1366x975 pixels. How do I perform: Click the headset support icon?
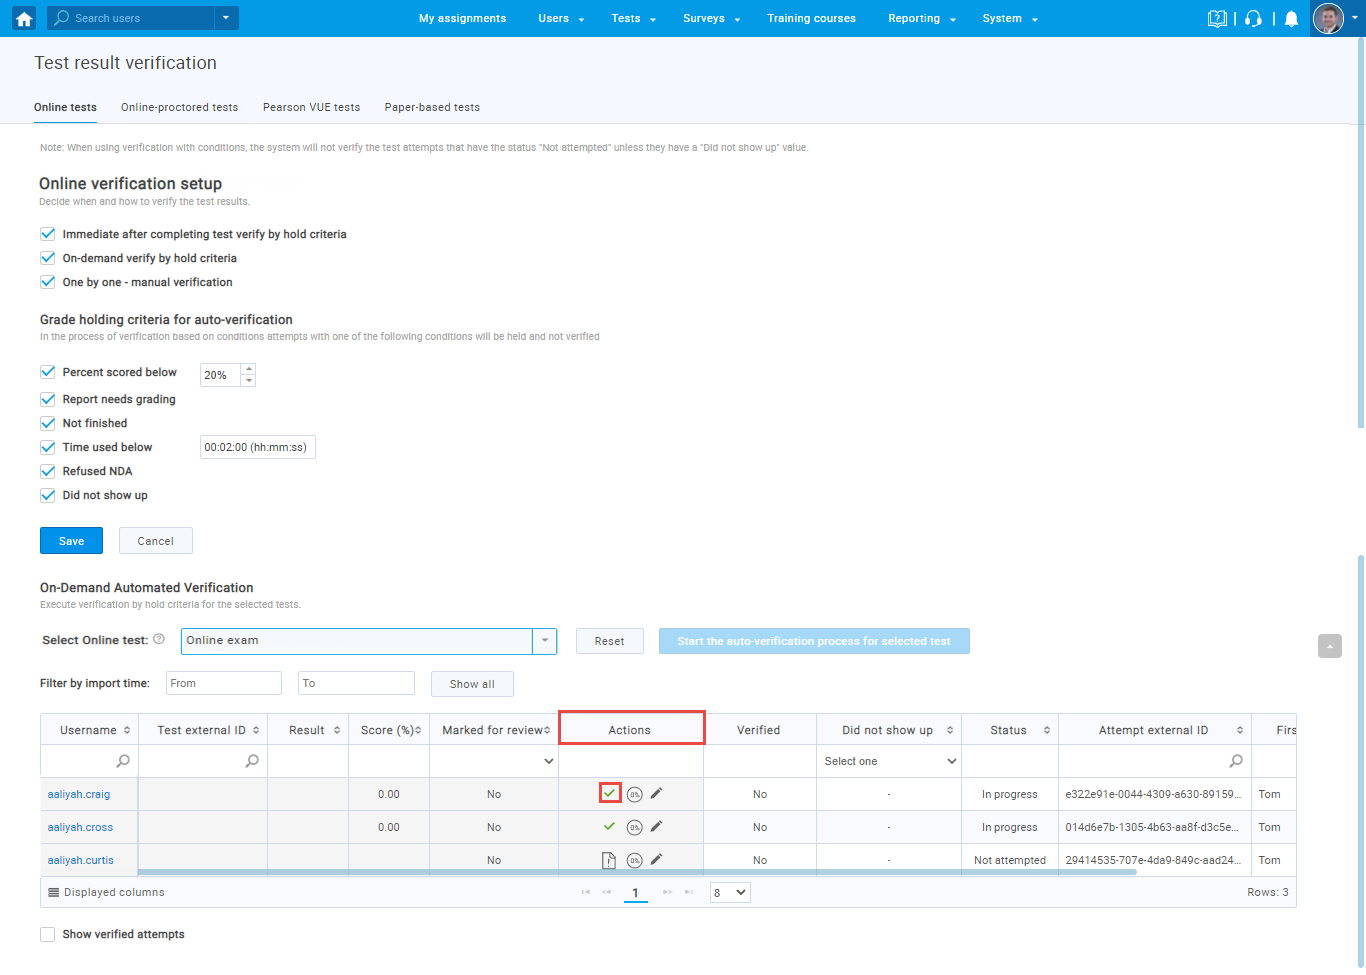click(x=1253, y=19)
